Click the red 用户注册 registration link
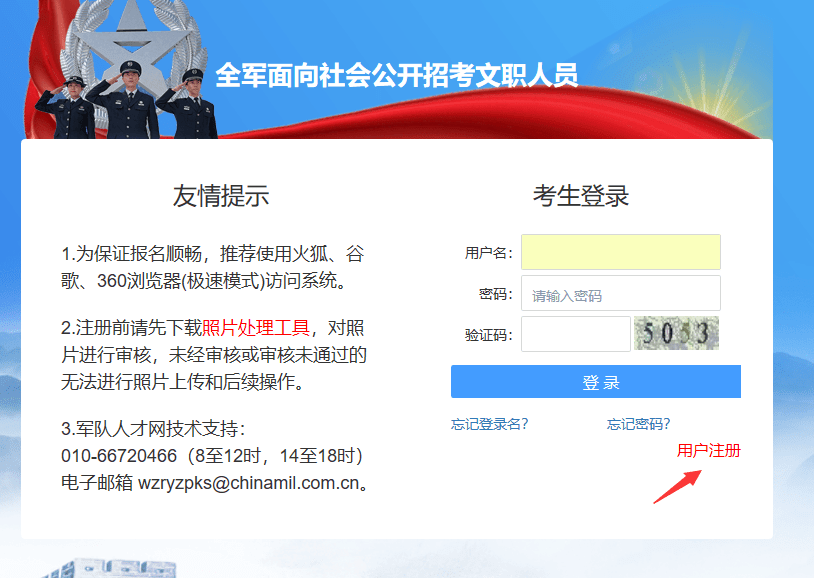 point(709,450)
